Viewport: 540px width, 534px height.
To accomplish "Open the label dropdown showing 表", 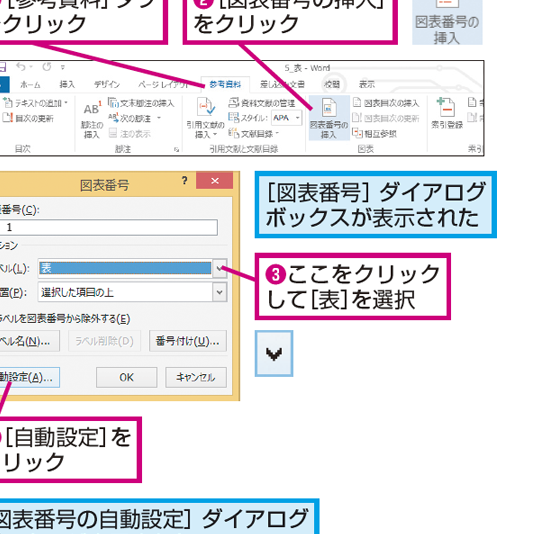I will tap(220, 268).
